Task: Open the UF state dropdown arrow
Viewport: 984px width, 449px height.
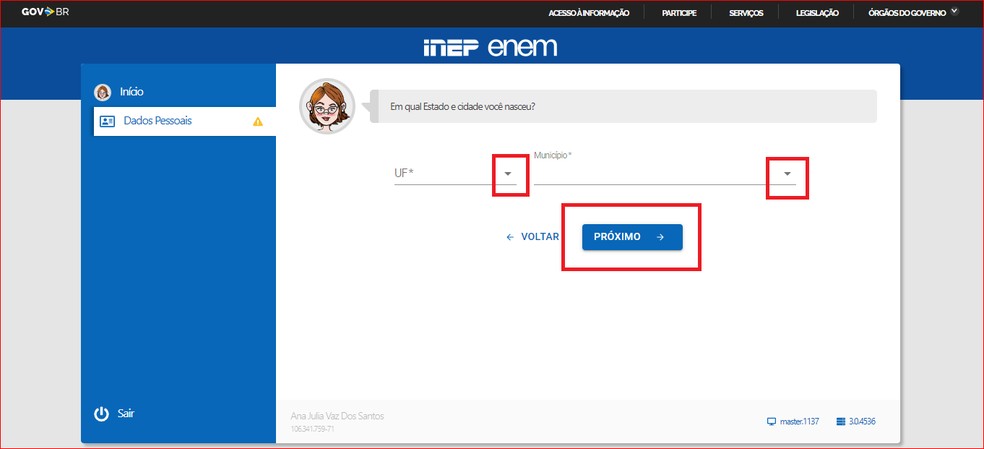Action: 509,173
